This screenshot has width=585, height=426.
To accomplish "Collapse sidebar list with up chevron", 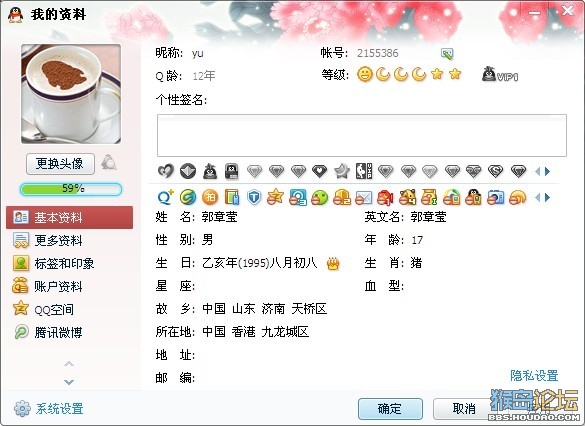I will pyautogui.click(x=69, y=363).
